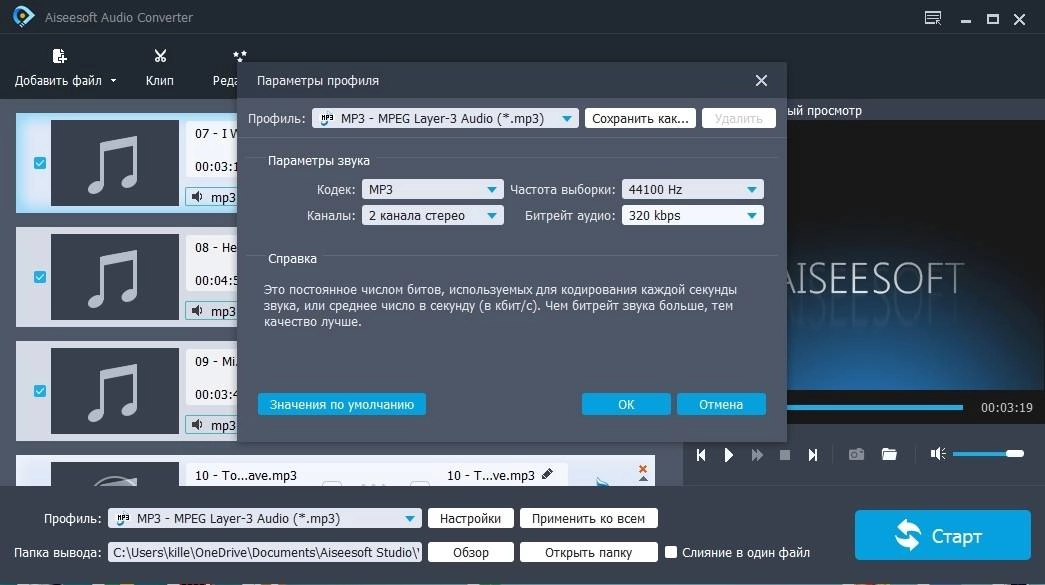Uncheck the checkbox for track 09

coord(40,391)
